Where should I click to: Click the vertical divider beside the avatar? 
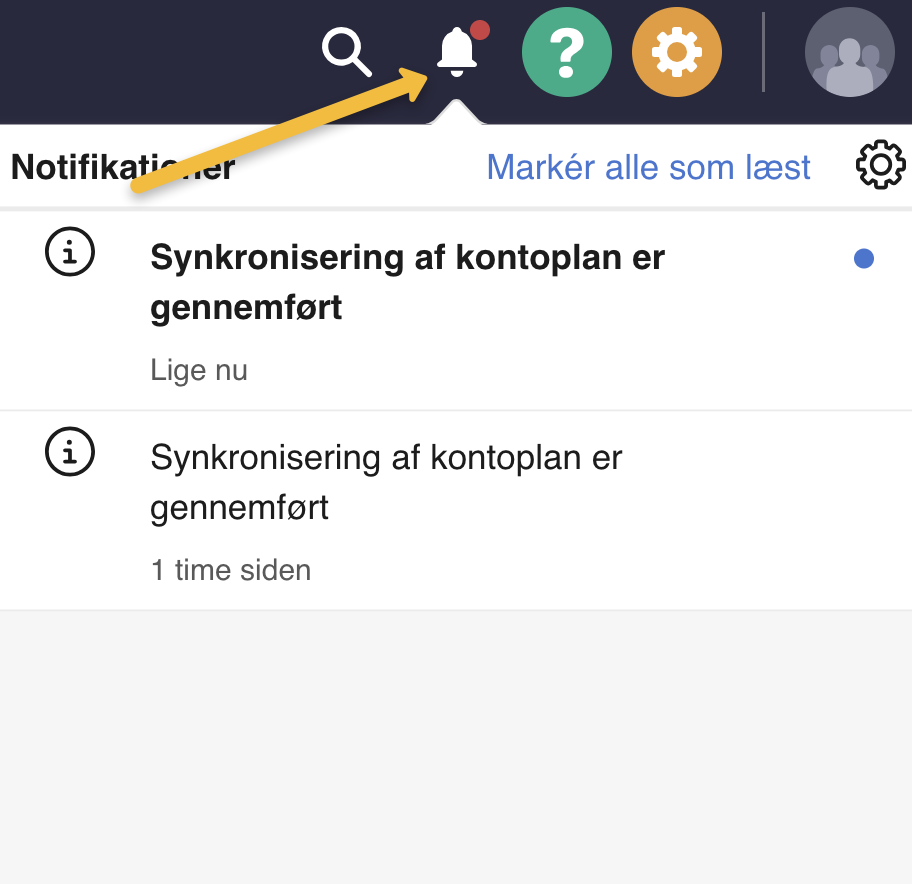763,52
